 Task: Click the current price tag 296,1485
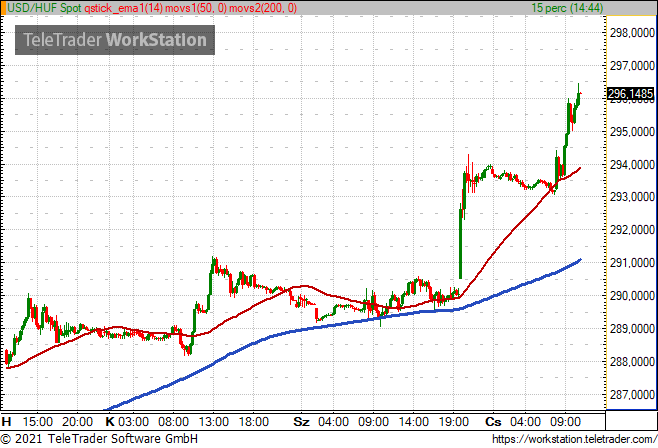click(x=630, y=94)
